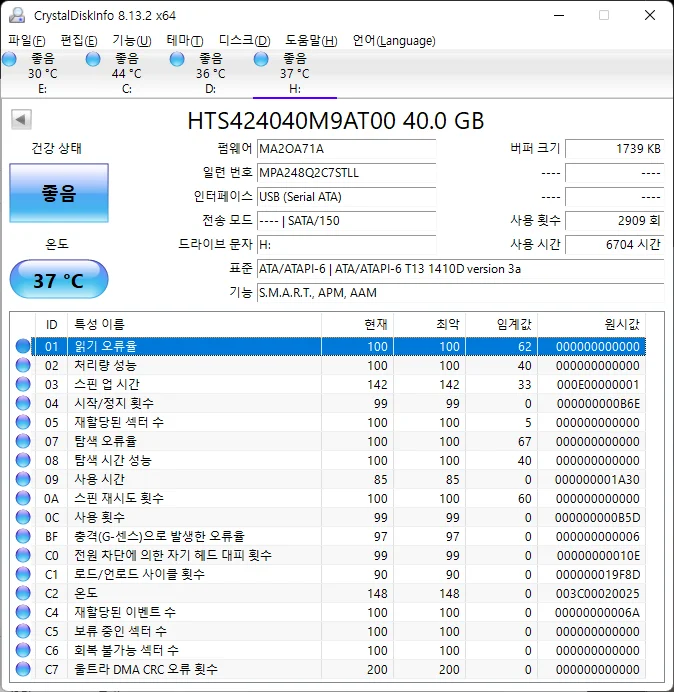674x692 pixels.
Task: Click the status orb for 재할당된 이벤트 수 row
Action: [23, 612]
